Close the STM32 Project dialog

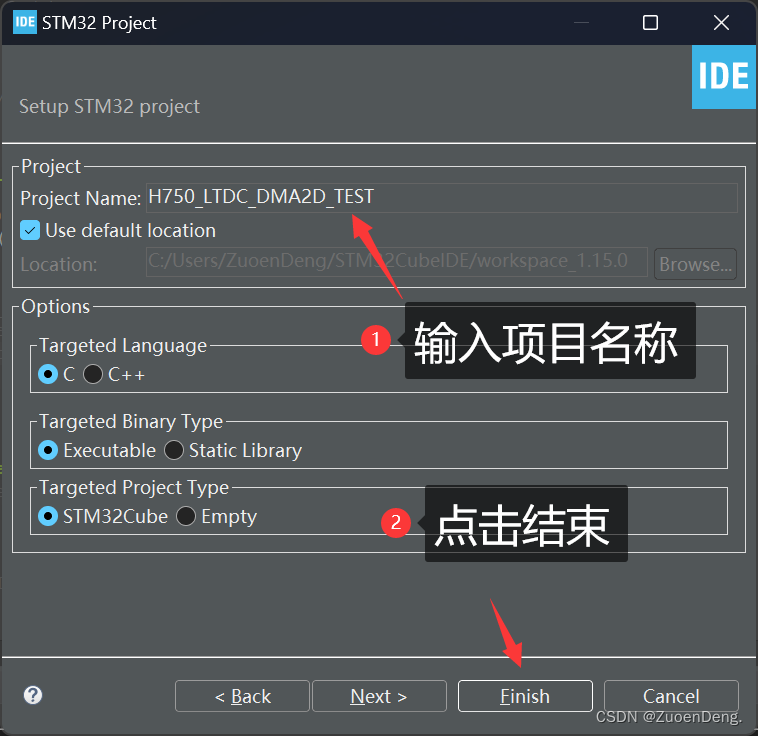click(721, 22)
